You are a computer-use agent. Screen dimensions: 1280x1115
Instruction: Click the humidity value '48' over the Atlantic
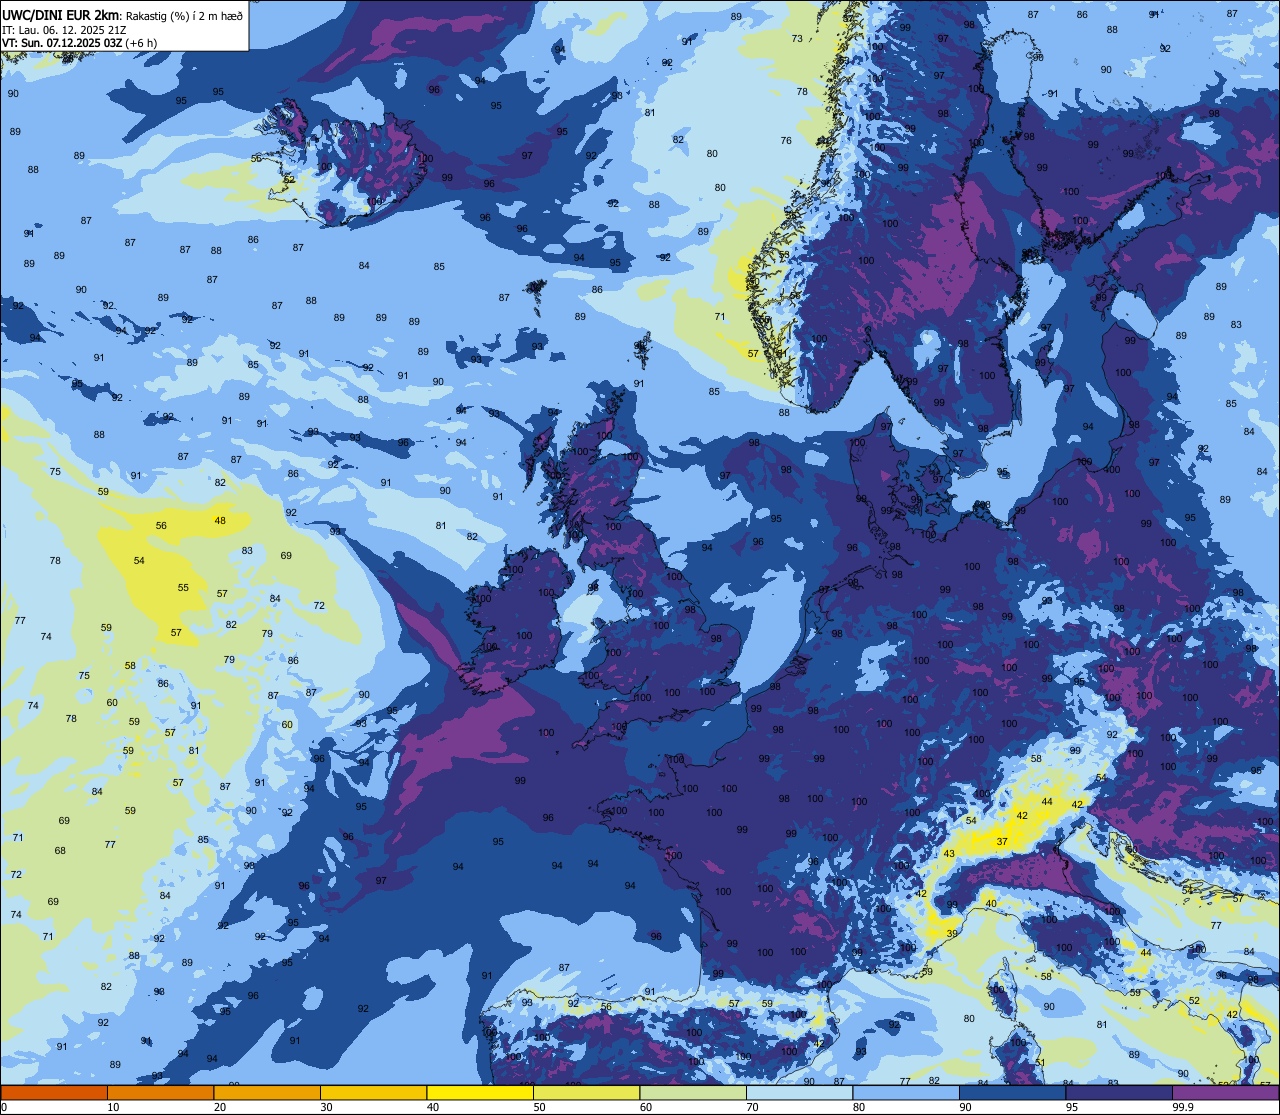(x=220, y=521)
